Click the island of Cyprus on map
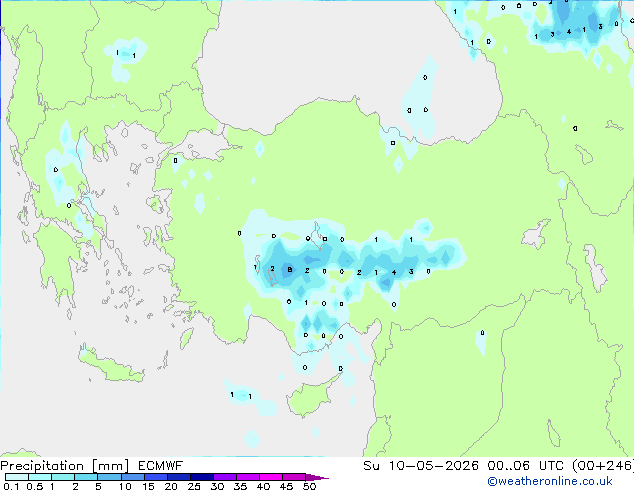 point(309,397)
